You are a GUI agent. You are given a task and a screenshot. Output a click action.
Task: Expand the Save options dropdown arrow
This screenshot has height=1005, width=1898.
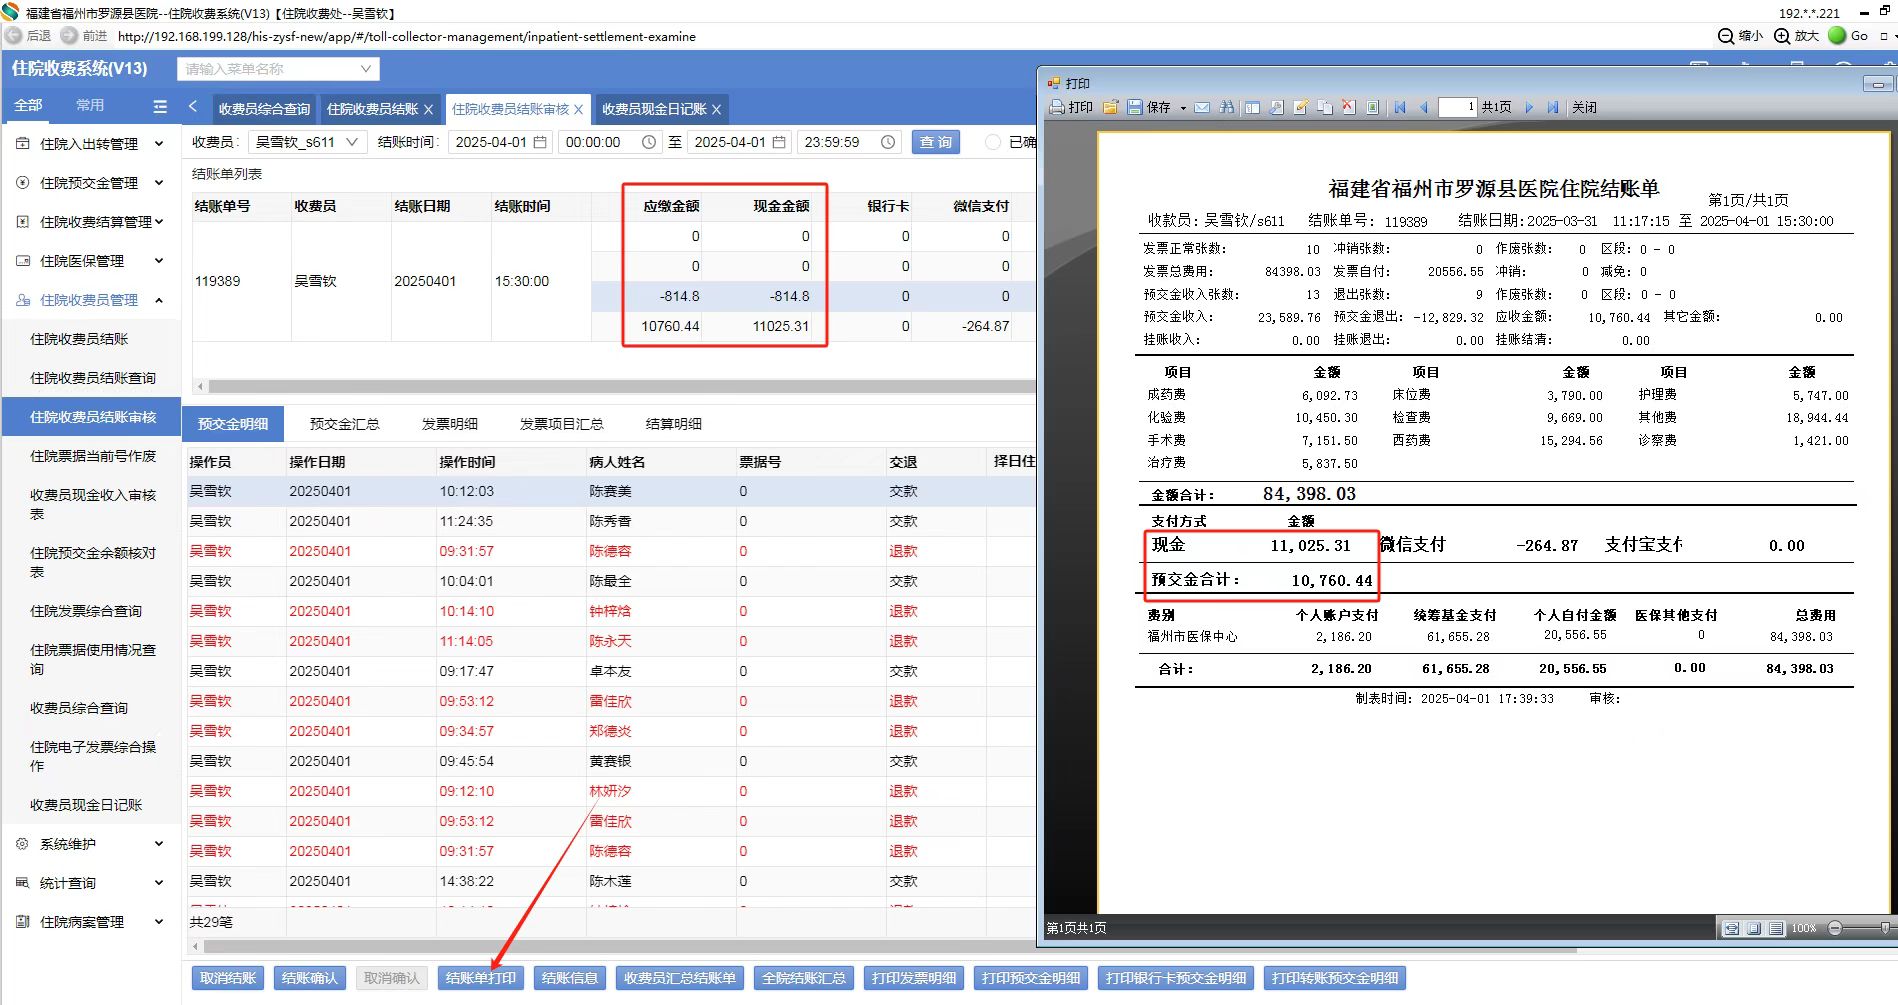coord(1183,108)
